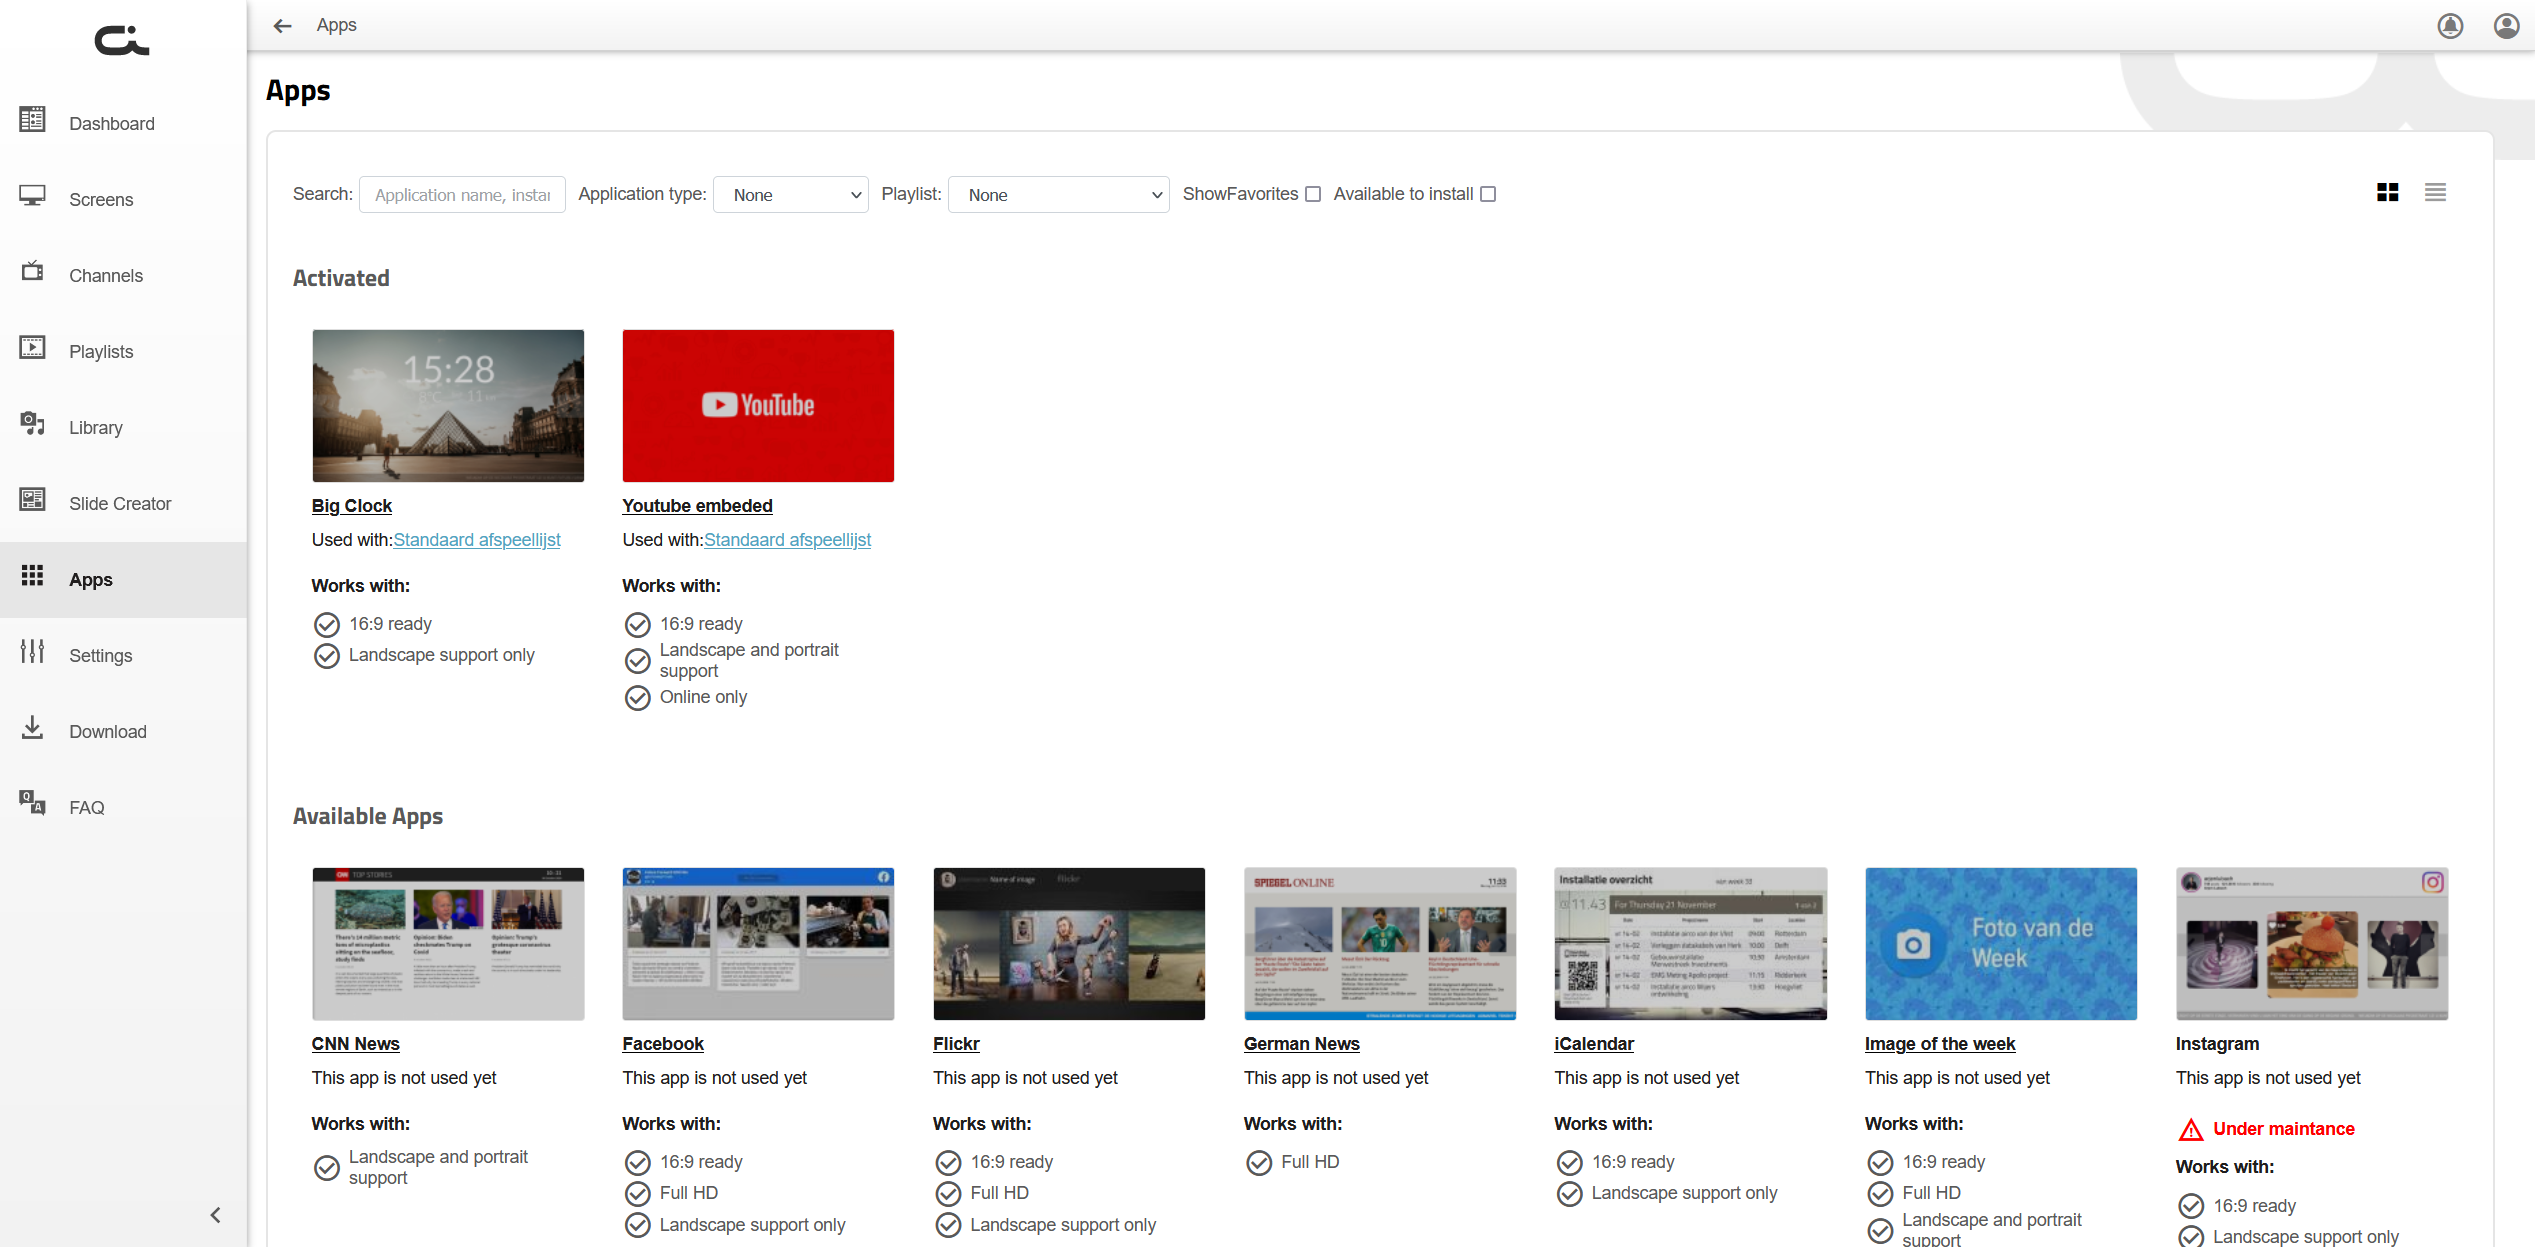The height and width of the screenshot is (1247, 2535).
Task: Open the Youtube embedded app details
Action: [697, 505]
